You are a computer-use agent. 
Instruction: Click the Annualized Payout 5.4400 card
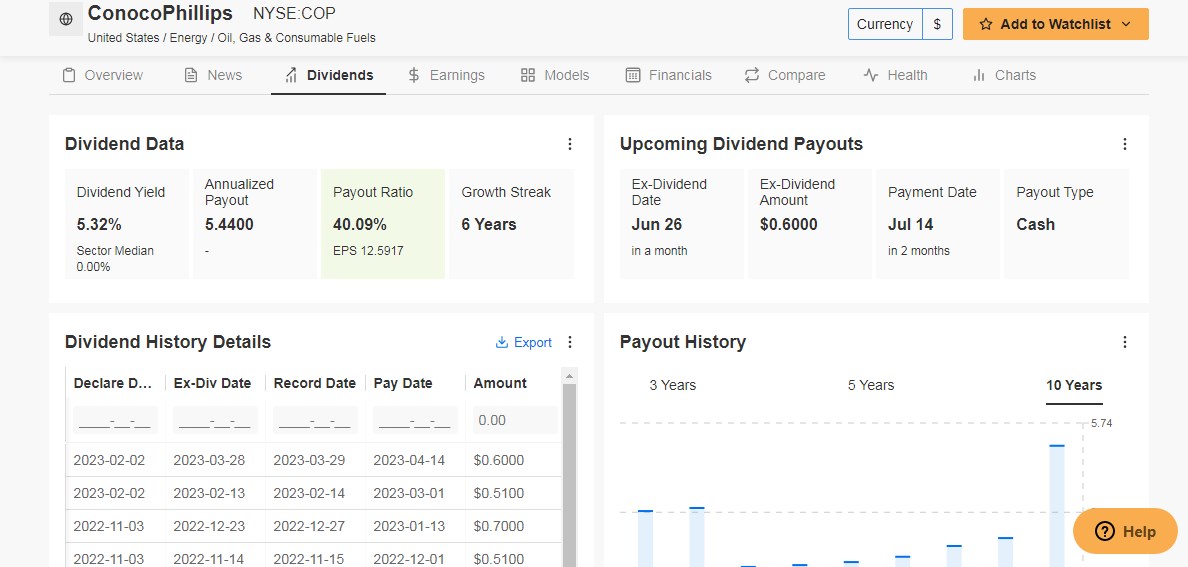coord(255,224)
